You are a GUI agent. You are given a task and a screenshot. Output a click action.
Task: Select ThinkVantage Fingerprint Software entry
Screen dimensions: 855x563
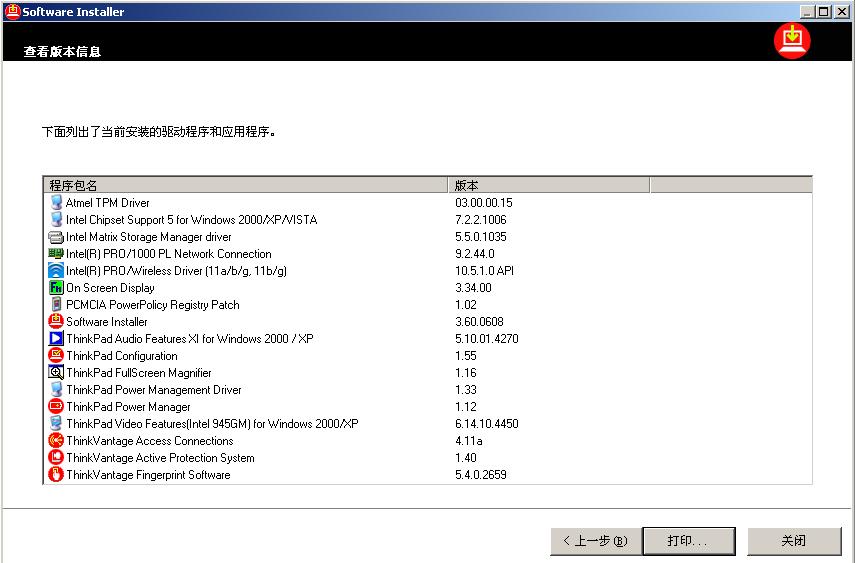click(148, 475)
